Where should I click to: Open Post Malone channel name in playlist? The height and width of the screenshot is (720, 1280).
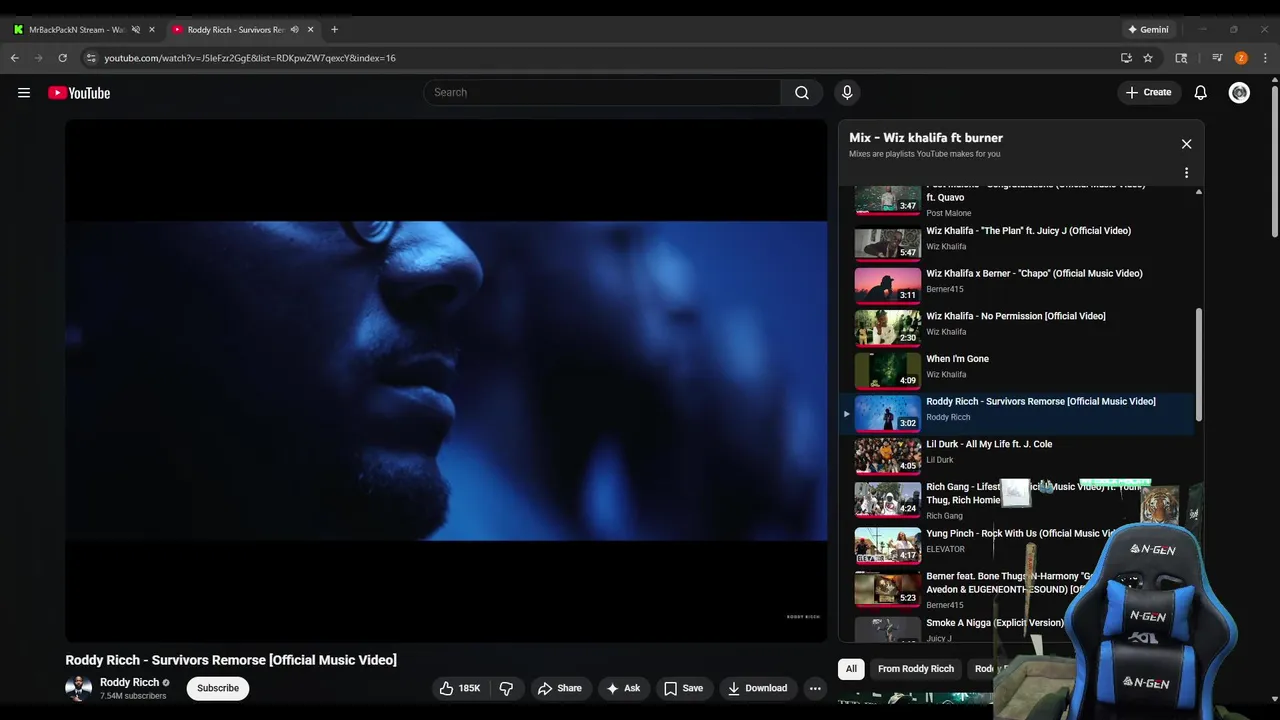tap(948, 214)
